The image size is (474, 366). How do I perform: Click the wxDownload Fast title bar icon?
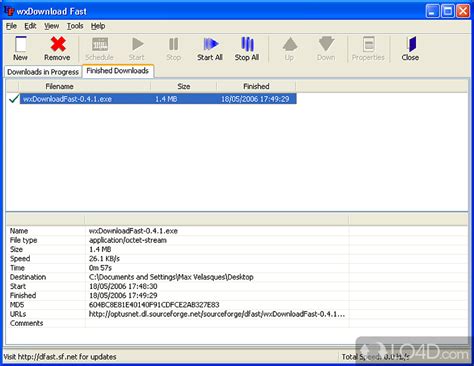pos(8,11)
